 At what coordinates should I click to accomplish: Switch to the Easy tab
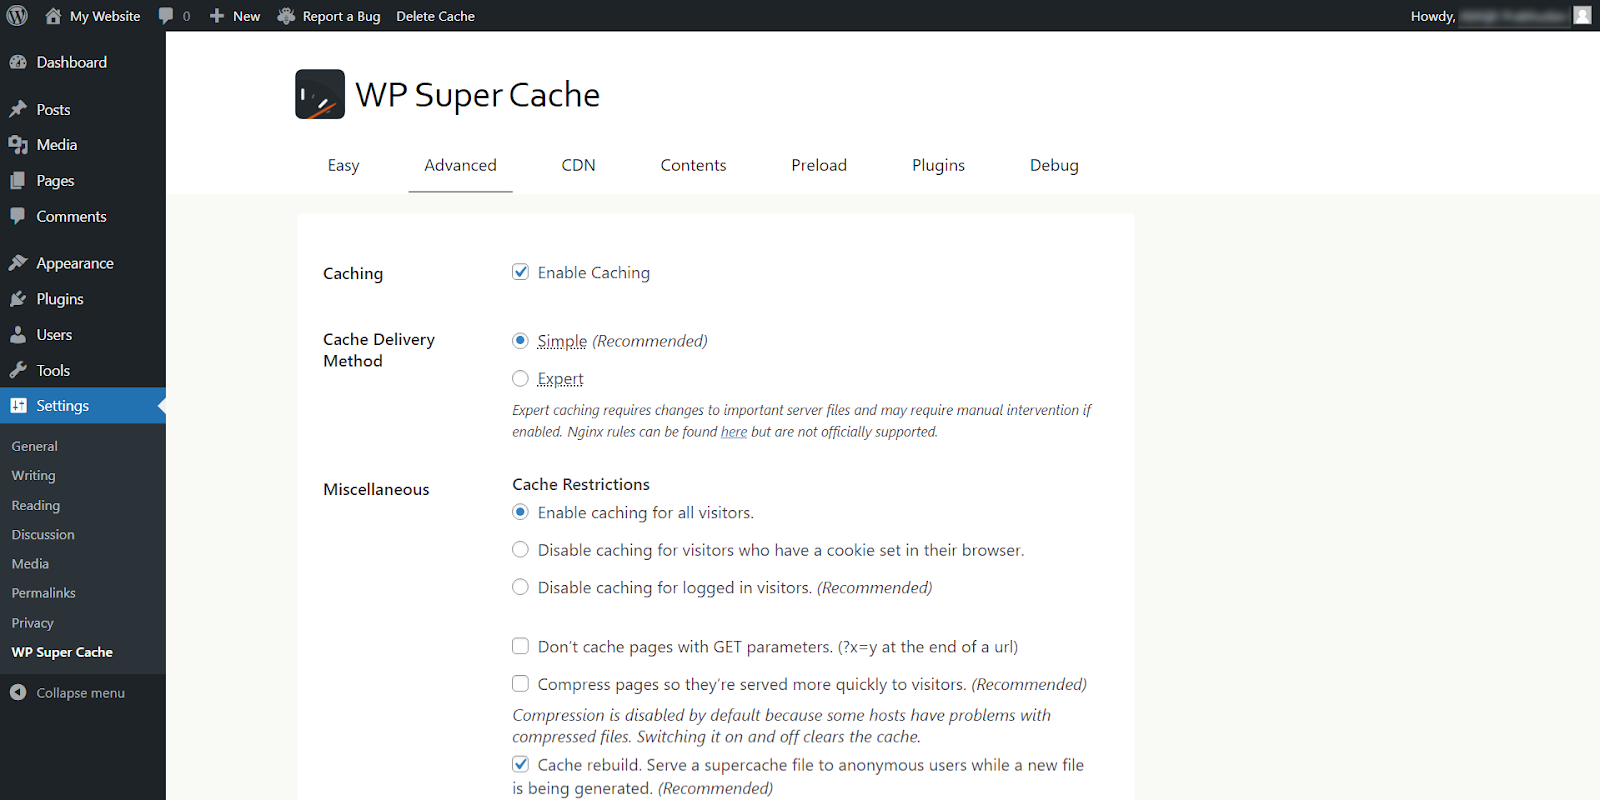[343, 165]
